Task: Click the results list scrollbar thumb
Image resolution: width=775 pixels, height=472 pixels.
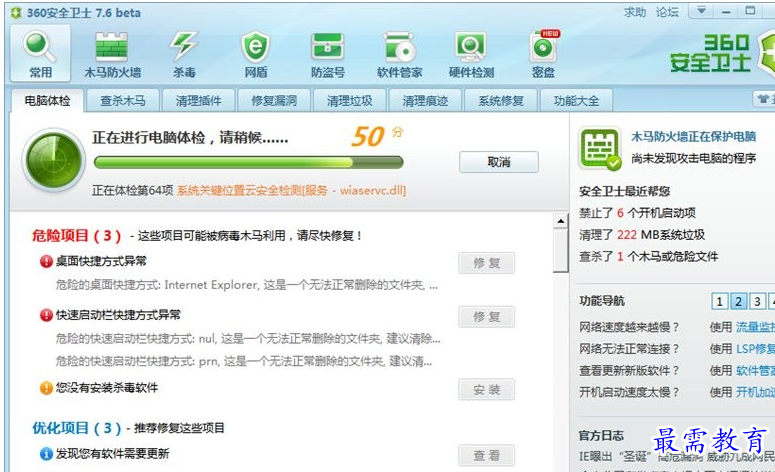Action: [560, 251]
